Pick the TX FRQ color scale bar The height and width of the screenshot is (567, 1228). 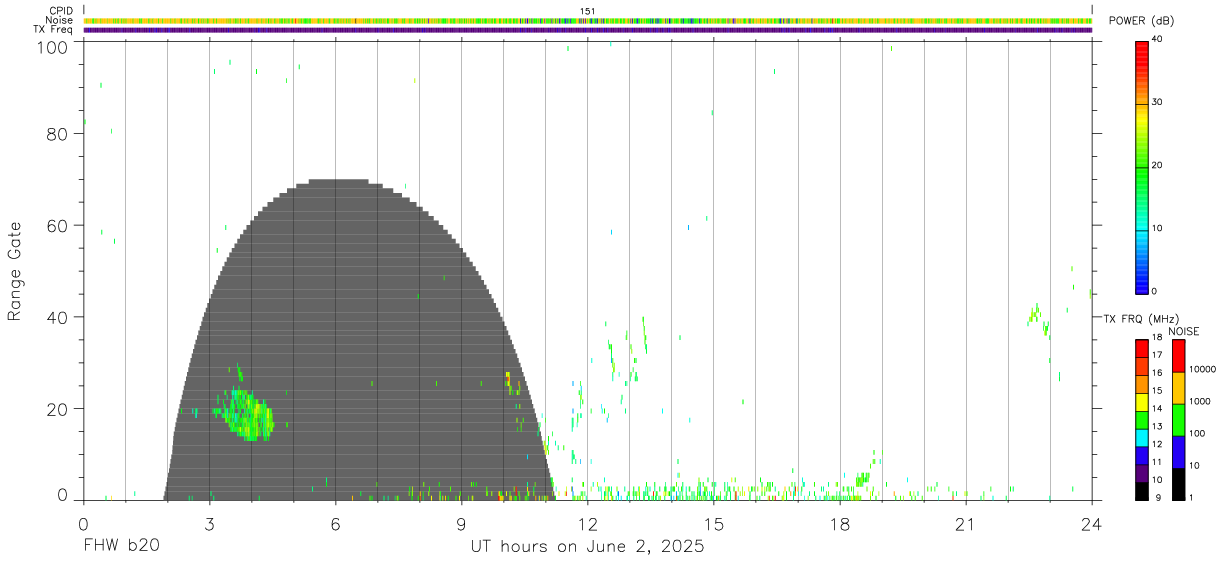(x=1142, y=419)
